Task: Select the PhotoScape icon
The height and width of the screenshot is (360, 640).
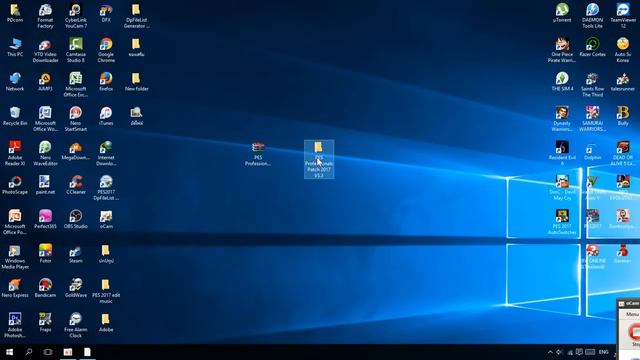Action: tap(15, 185)
